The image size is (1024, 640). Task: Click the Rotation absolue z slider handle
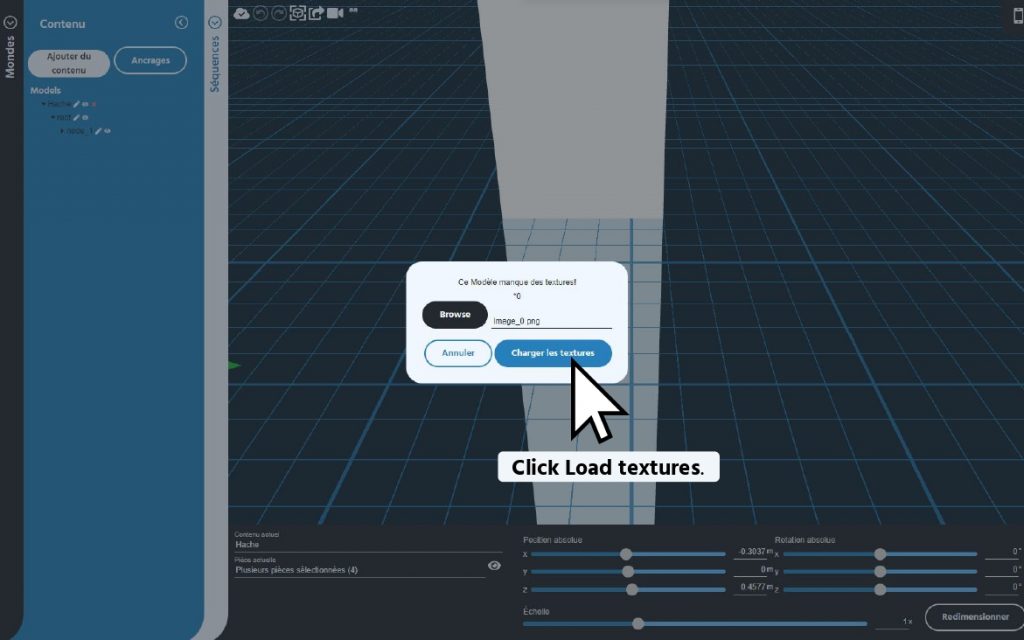coord(880,590)
